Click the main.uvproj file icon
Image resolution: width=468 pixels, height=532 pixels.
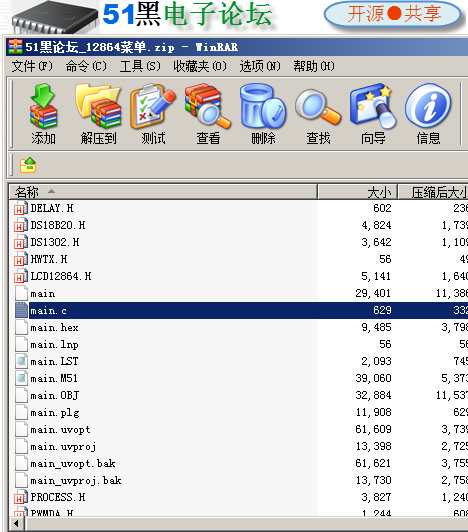[21, 446]
